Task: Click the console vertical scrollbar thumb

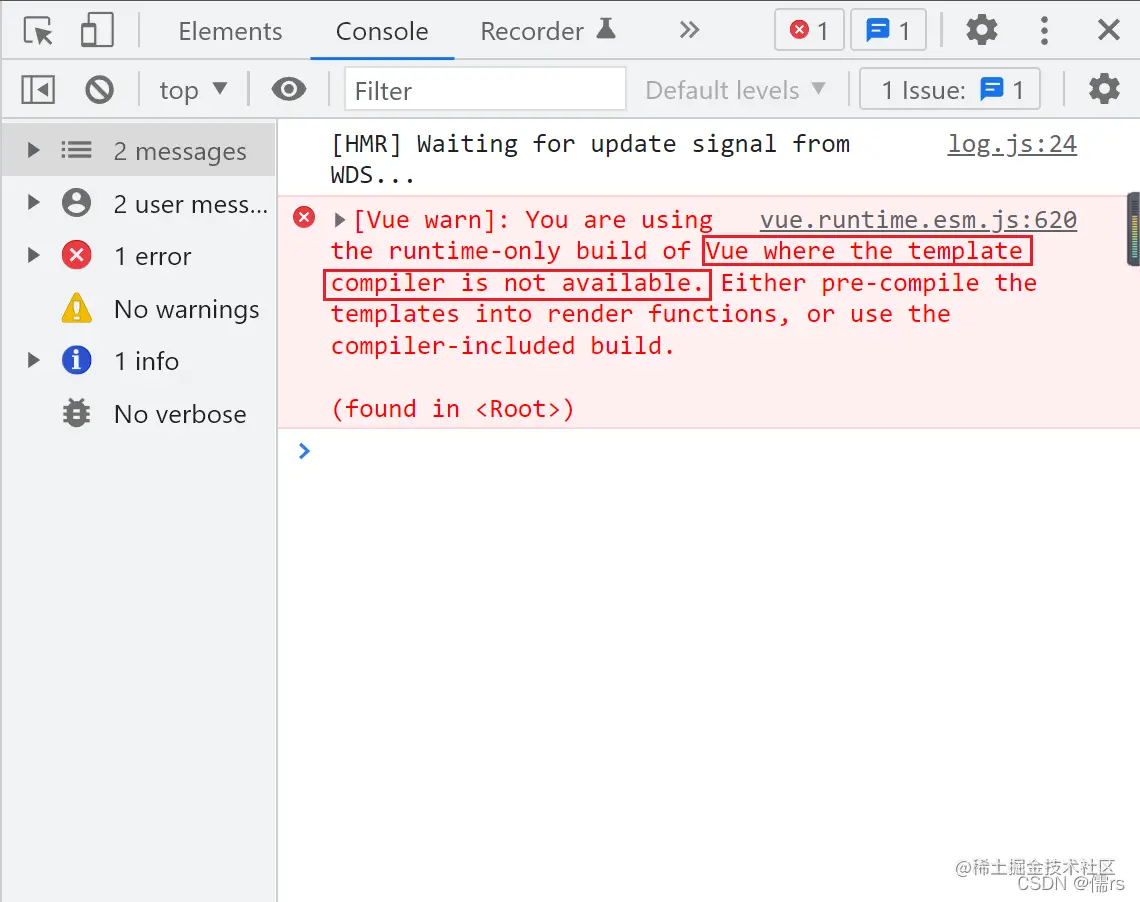Action: pos(1133,229)
